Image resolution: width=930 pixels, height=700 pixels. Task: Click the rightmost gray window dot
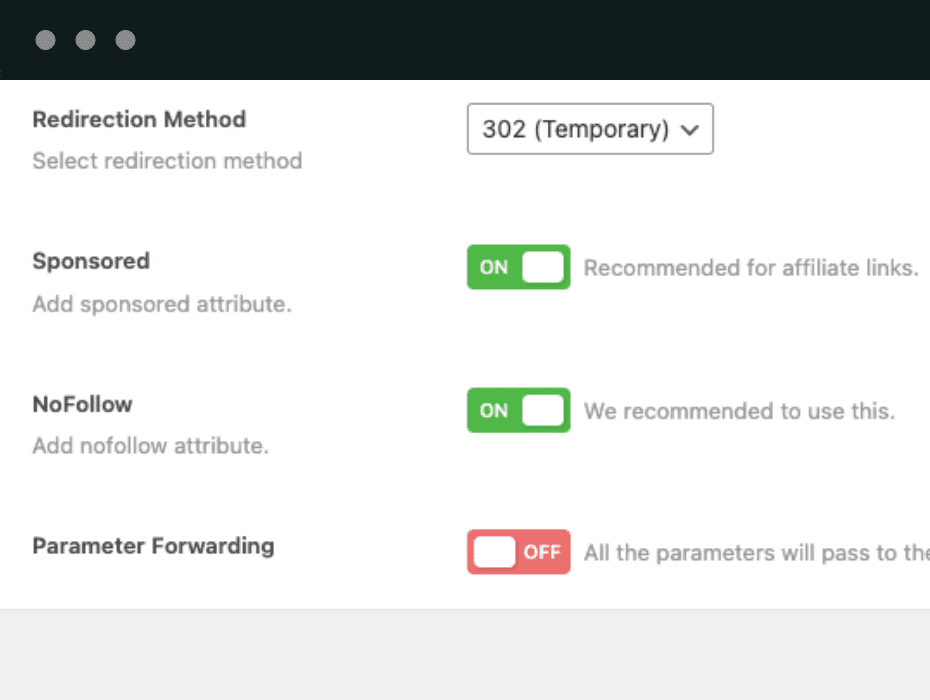point(125,40)
